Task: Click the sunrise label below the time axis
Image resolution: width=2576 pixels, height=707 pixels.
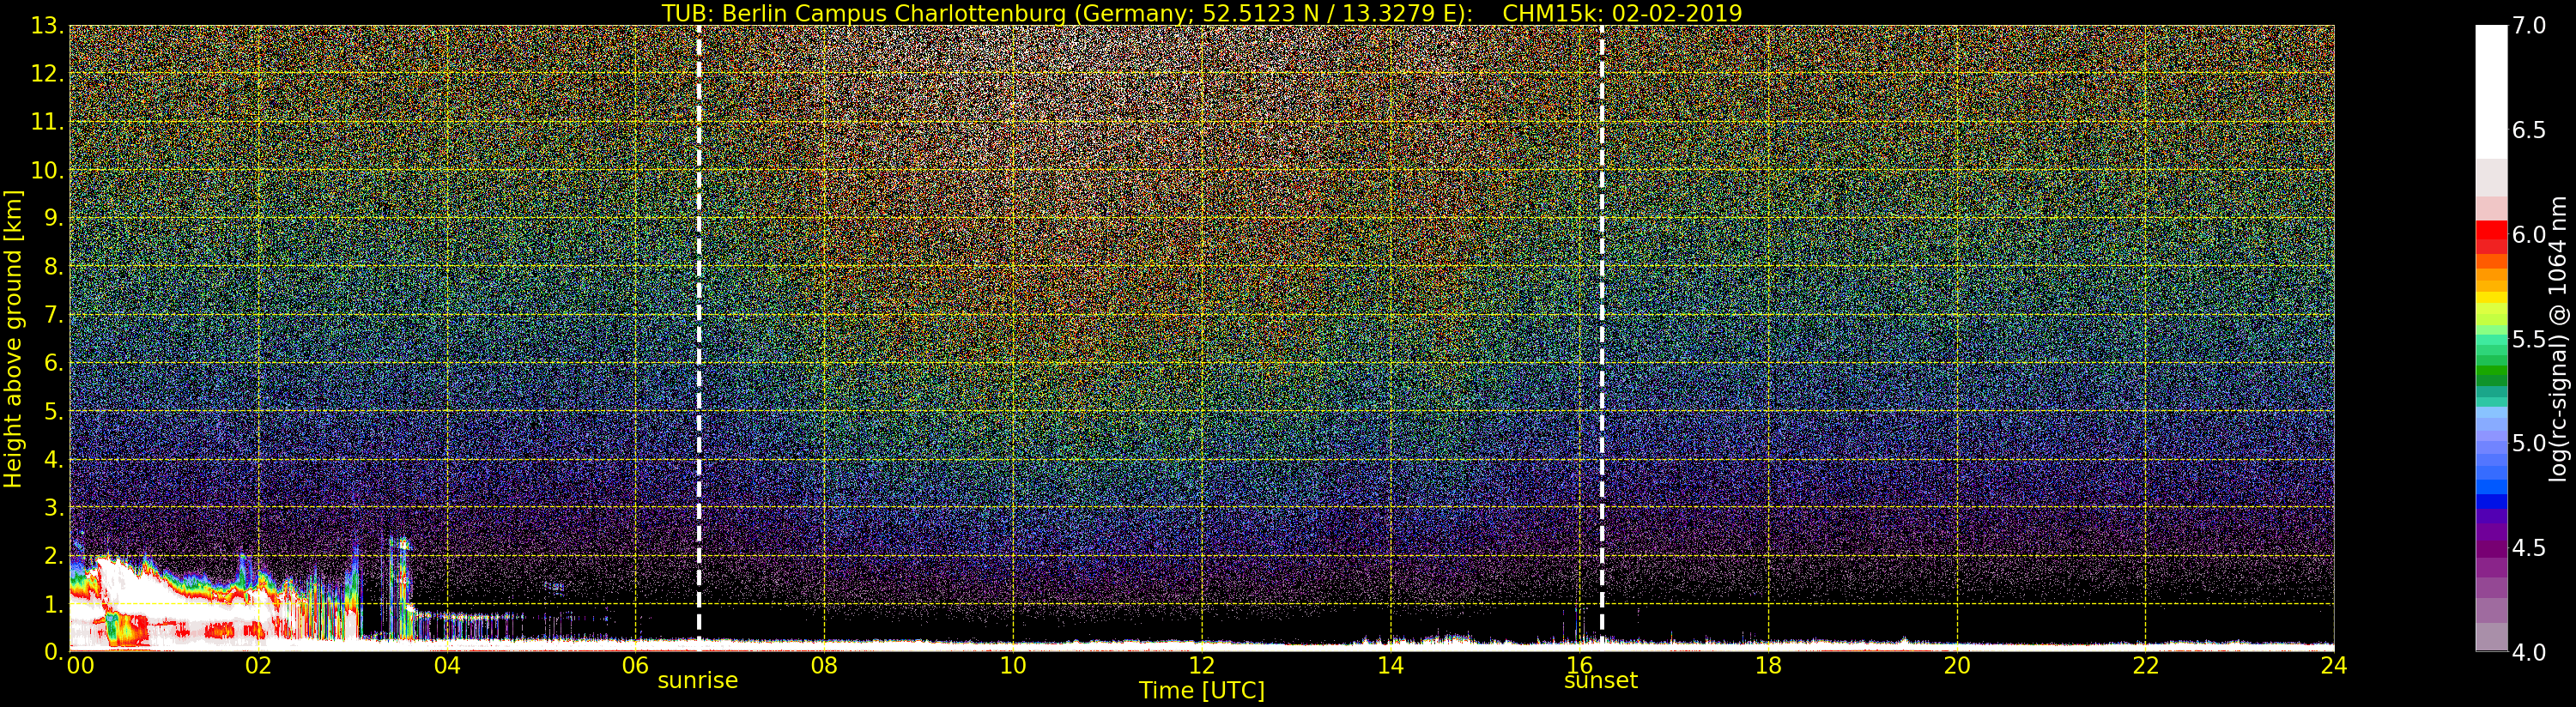Action: pyautogui.click(x=697, y=681)
